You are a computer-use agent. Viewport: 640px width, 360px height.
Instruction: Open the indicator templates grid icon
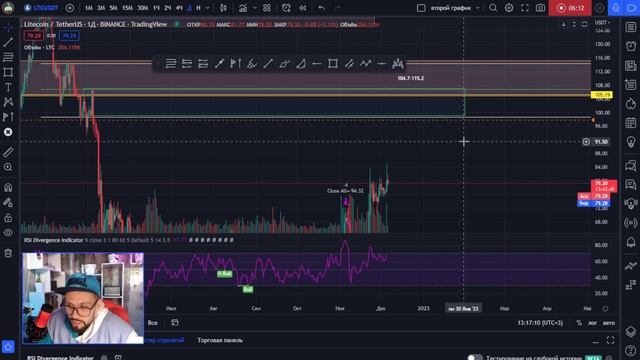[x=267, y=8]
